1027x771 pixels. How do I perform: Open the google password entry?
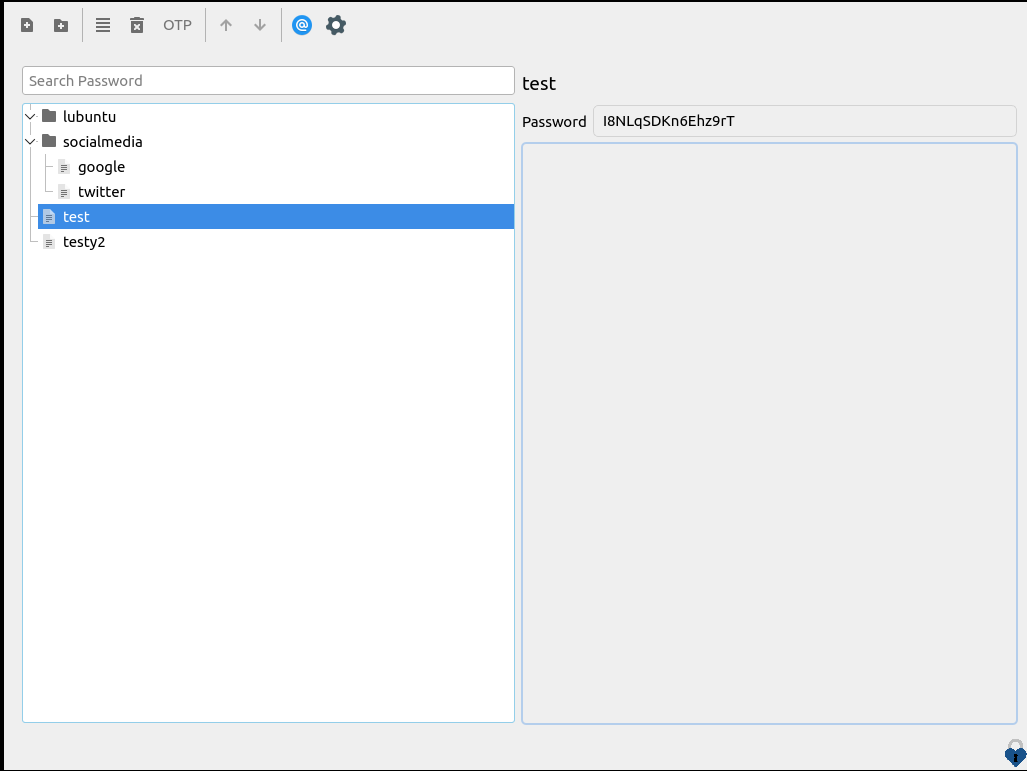101,167
